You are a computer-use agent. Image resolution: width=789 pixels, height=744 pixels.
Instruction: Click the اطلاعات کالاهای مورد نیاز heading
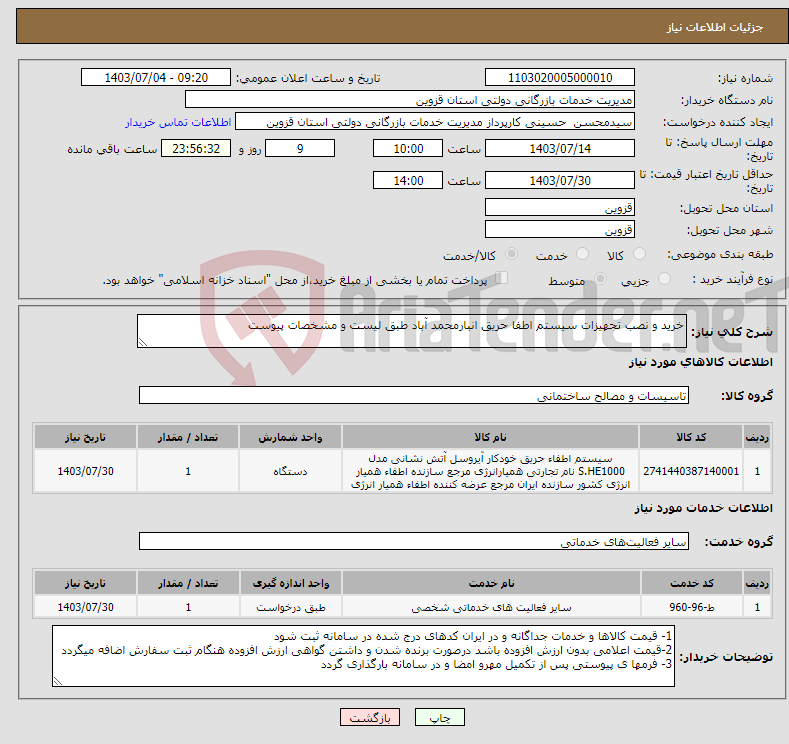700,362
